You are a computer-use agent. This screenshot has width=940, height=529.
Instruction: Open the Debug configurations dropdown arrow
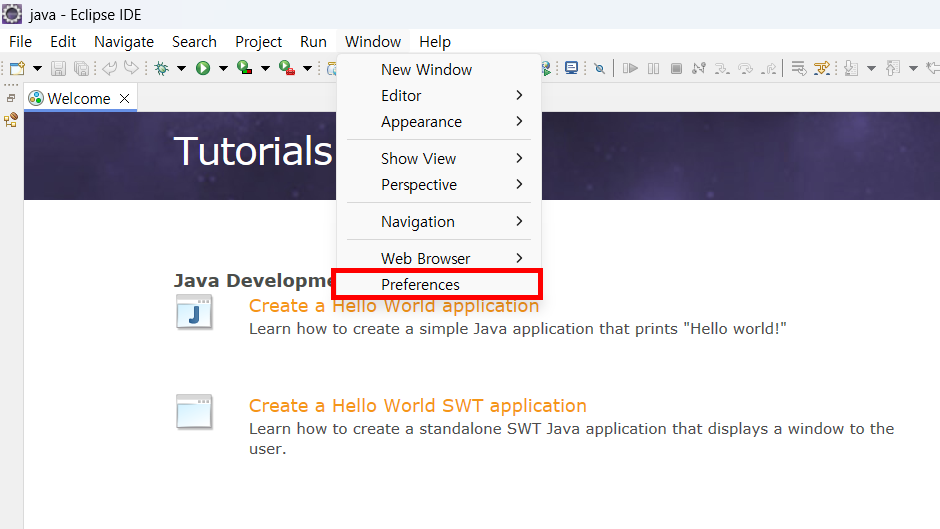tap(181, 68)
